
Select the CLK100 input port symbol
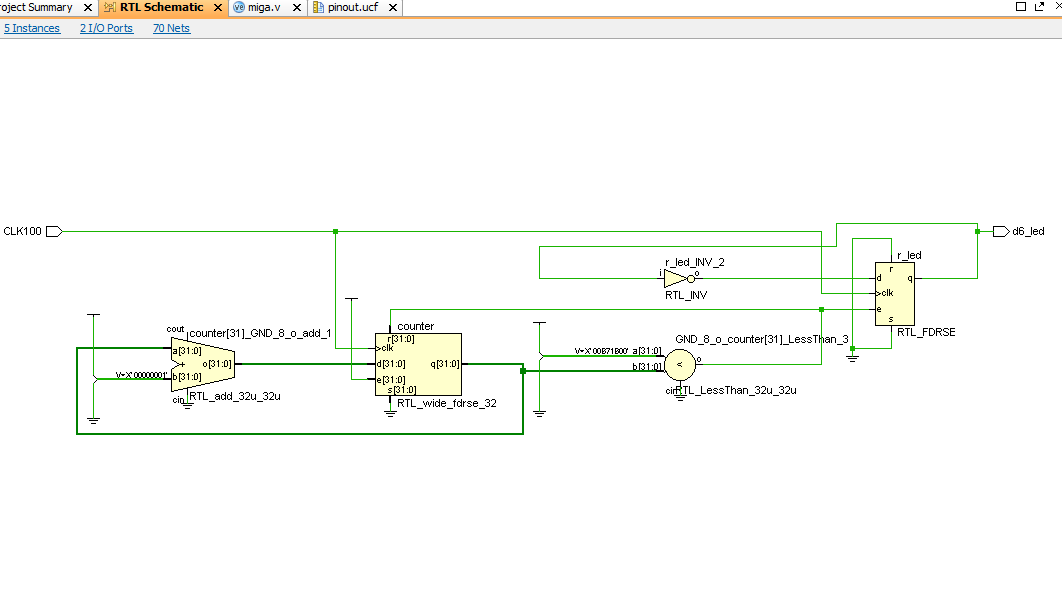coord(54,232)
